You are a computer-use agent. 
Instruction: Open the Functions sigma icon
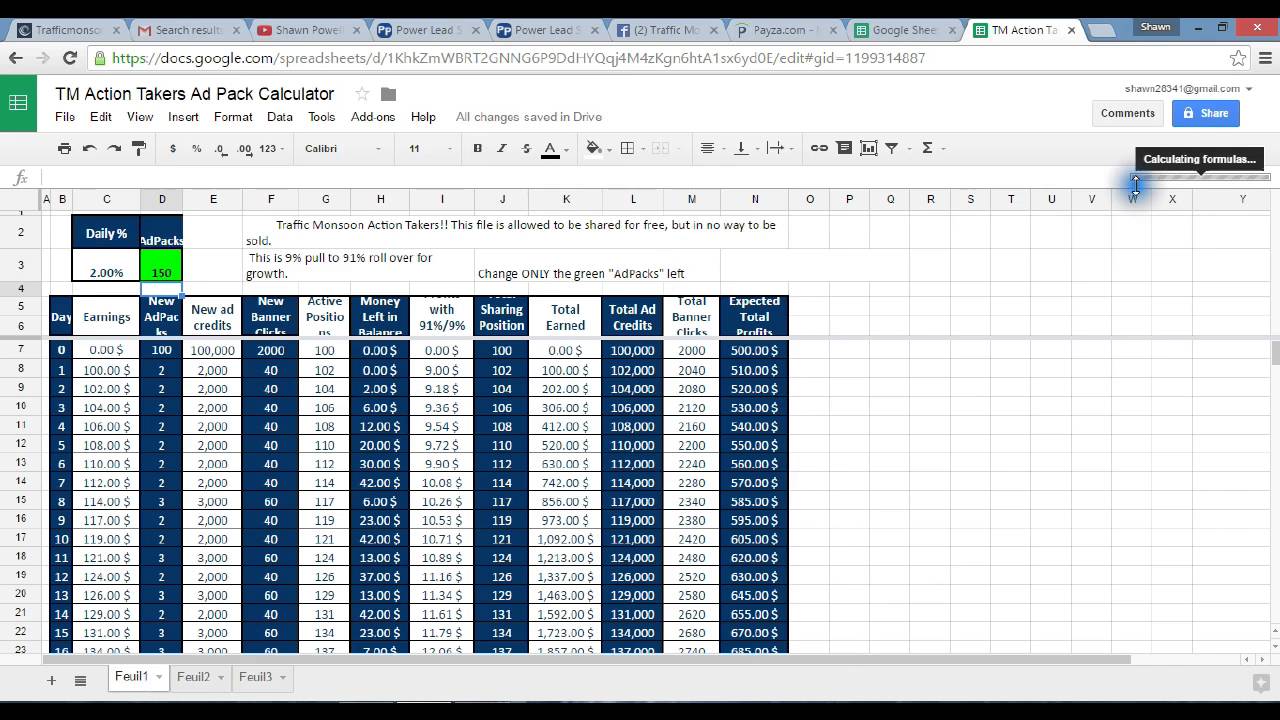click(927, 148)
